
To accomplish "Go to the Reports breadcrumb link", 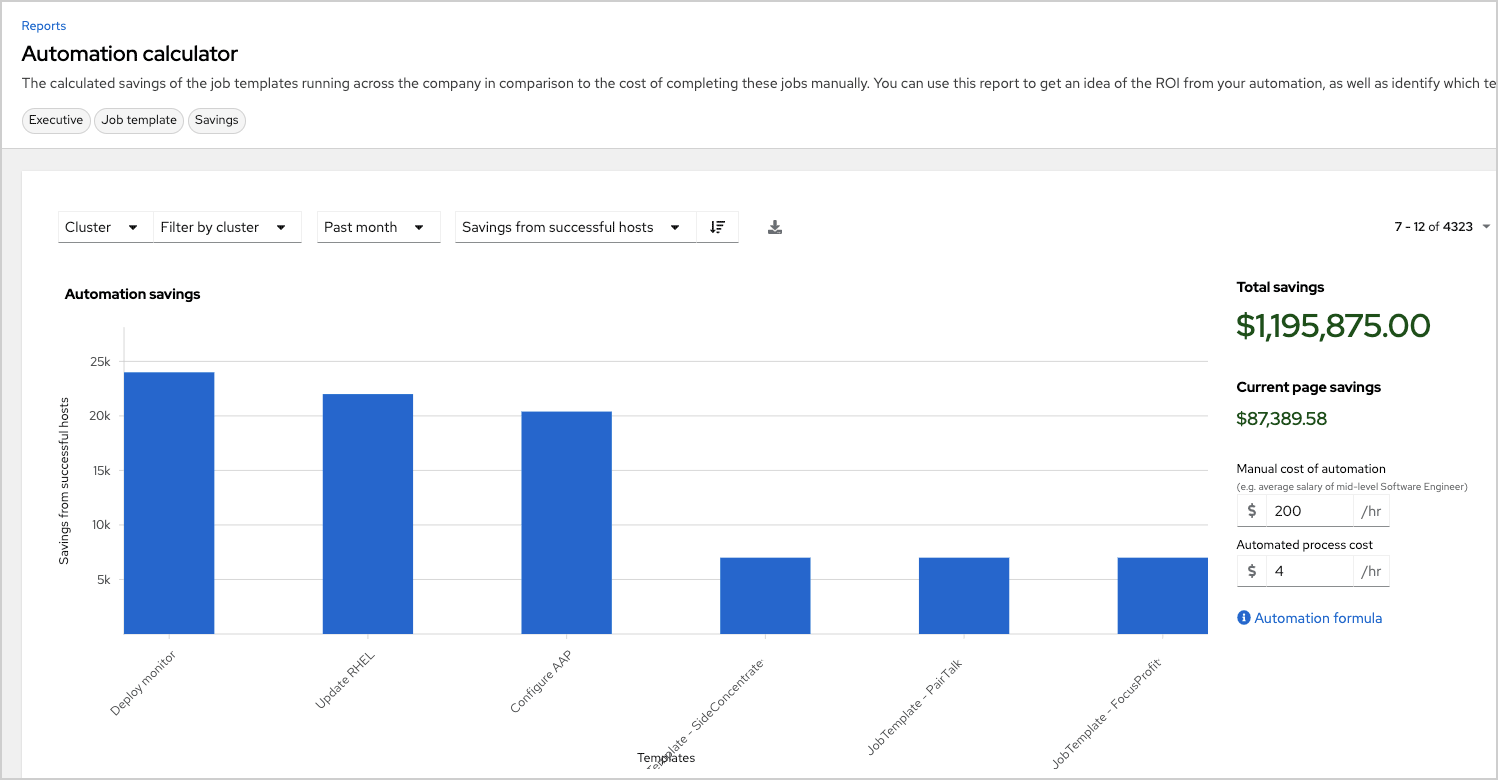I will [x=44, y=26].
